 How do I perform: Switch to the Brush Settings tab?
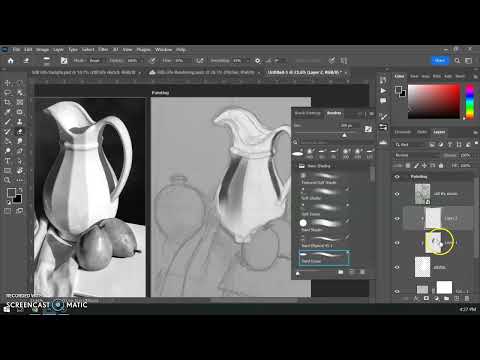[307, 113]
